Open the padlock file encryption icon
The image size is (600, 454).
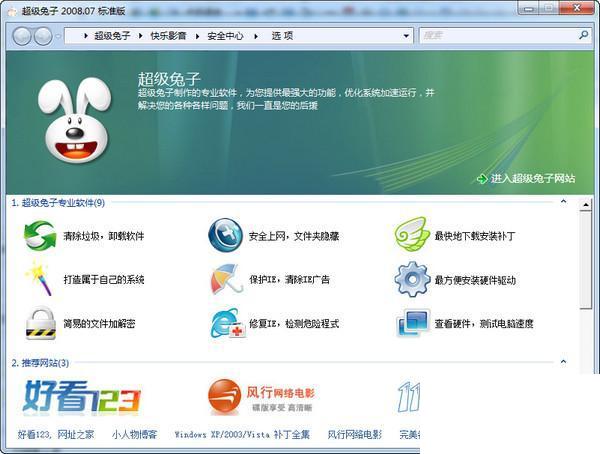coord(41,323)
